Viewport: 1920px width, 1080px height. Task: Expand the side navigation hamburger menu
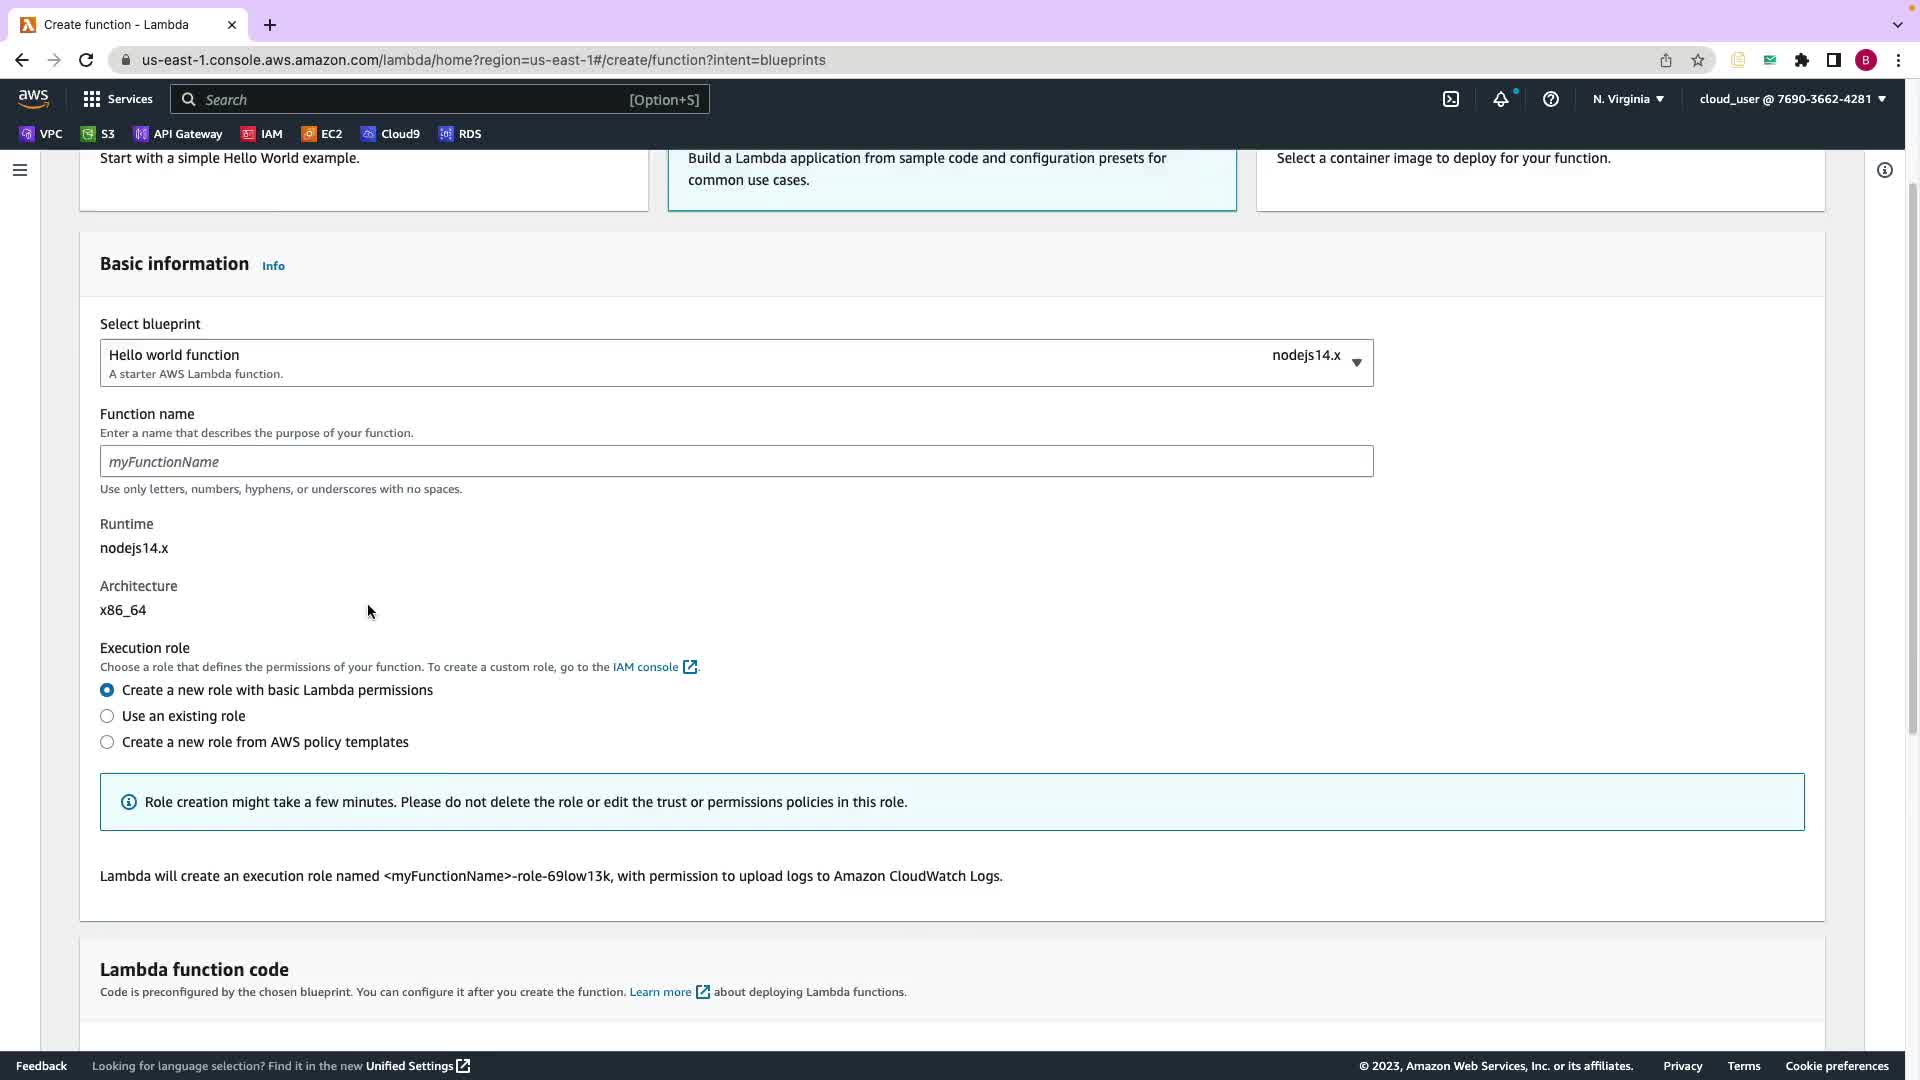[x=19, y=170]
